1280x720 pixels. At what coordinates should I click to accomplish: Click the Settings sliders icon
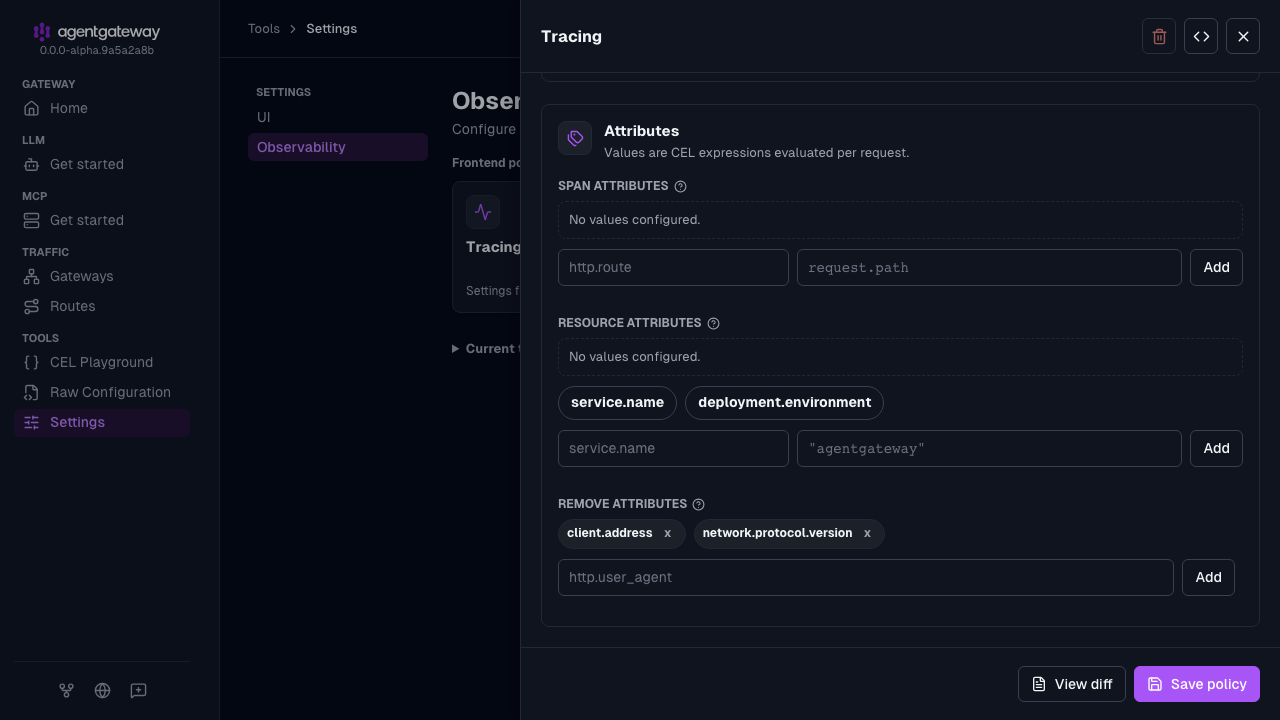[x=32, y=422]
